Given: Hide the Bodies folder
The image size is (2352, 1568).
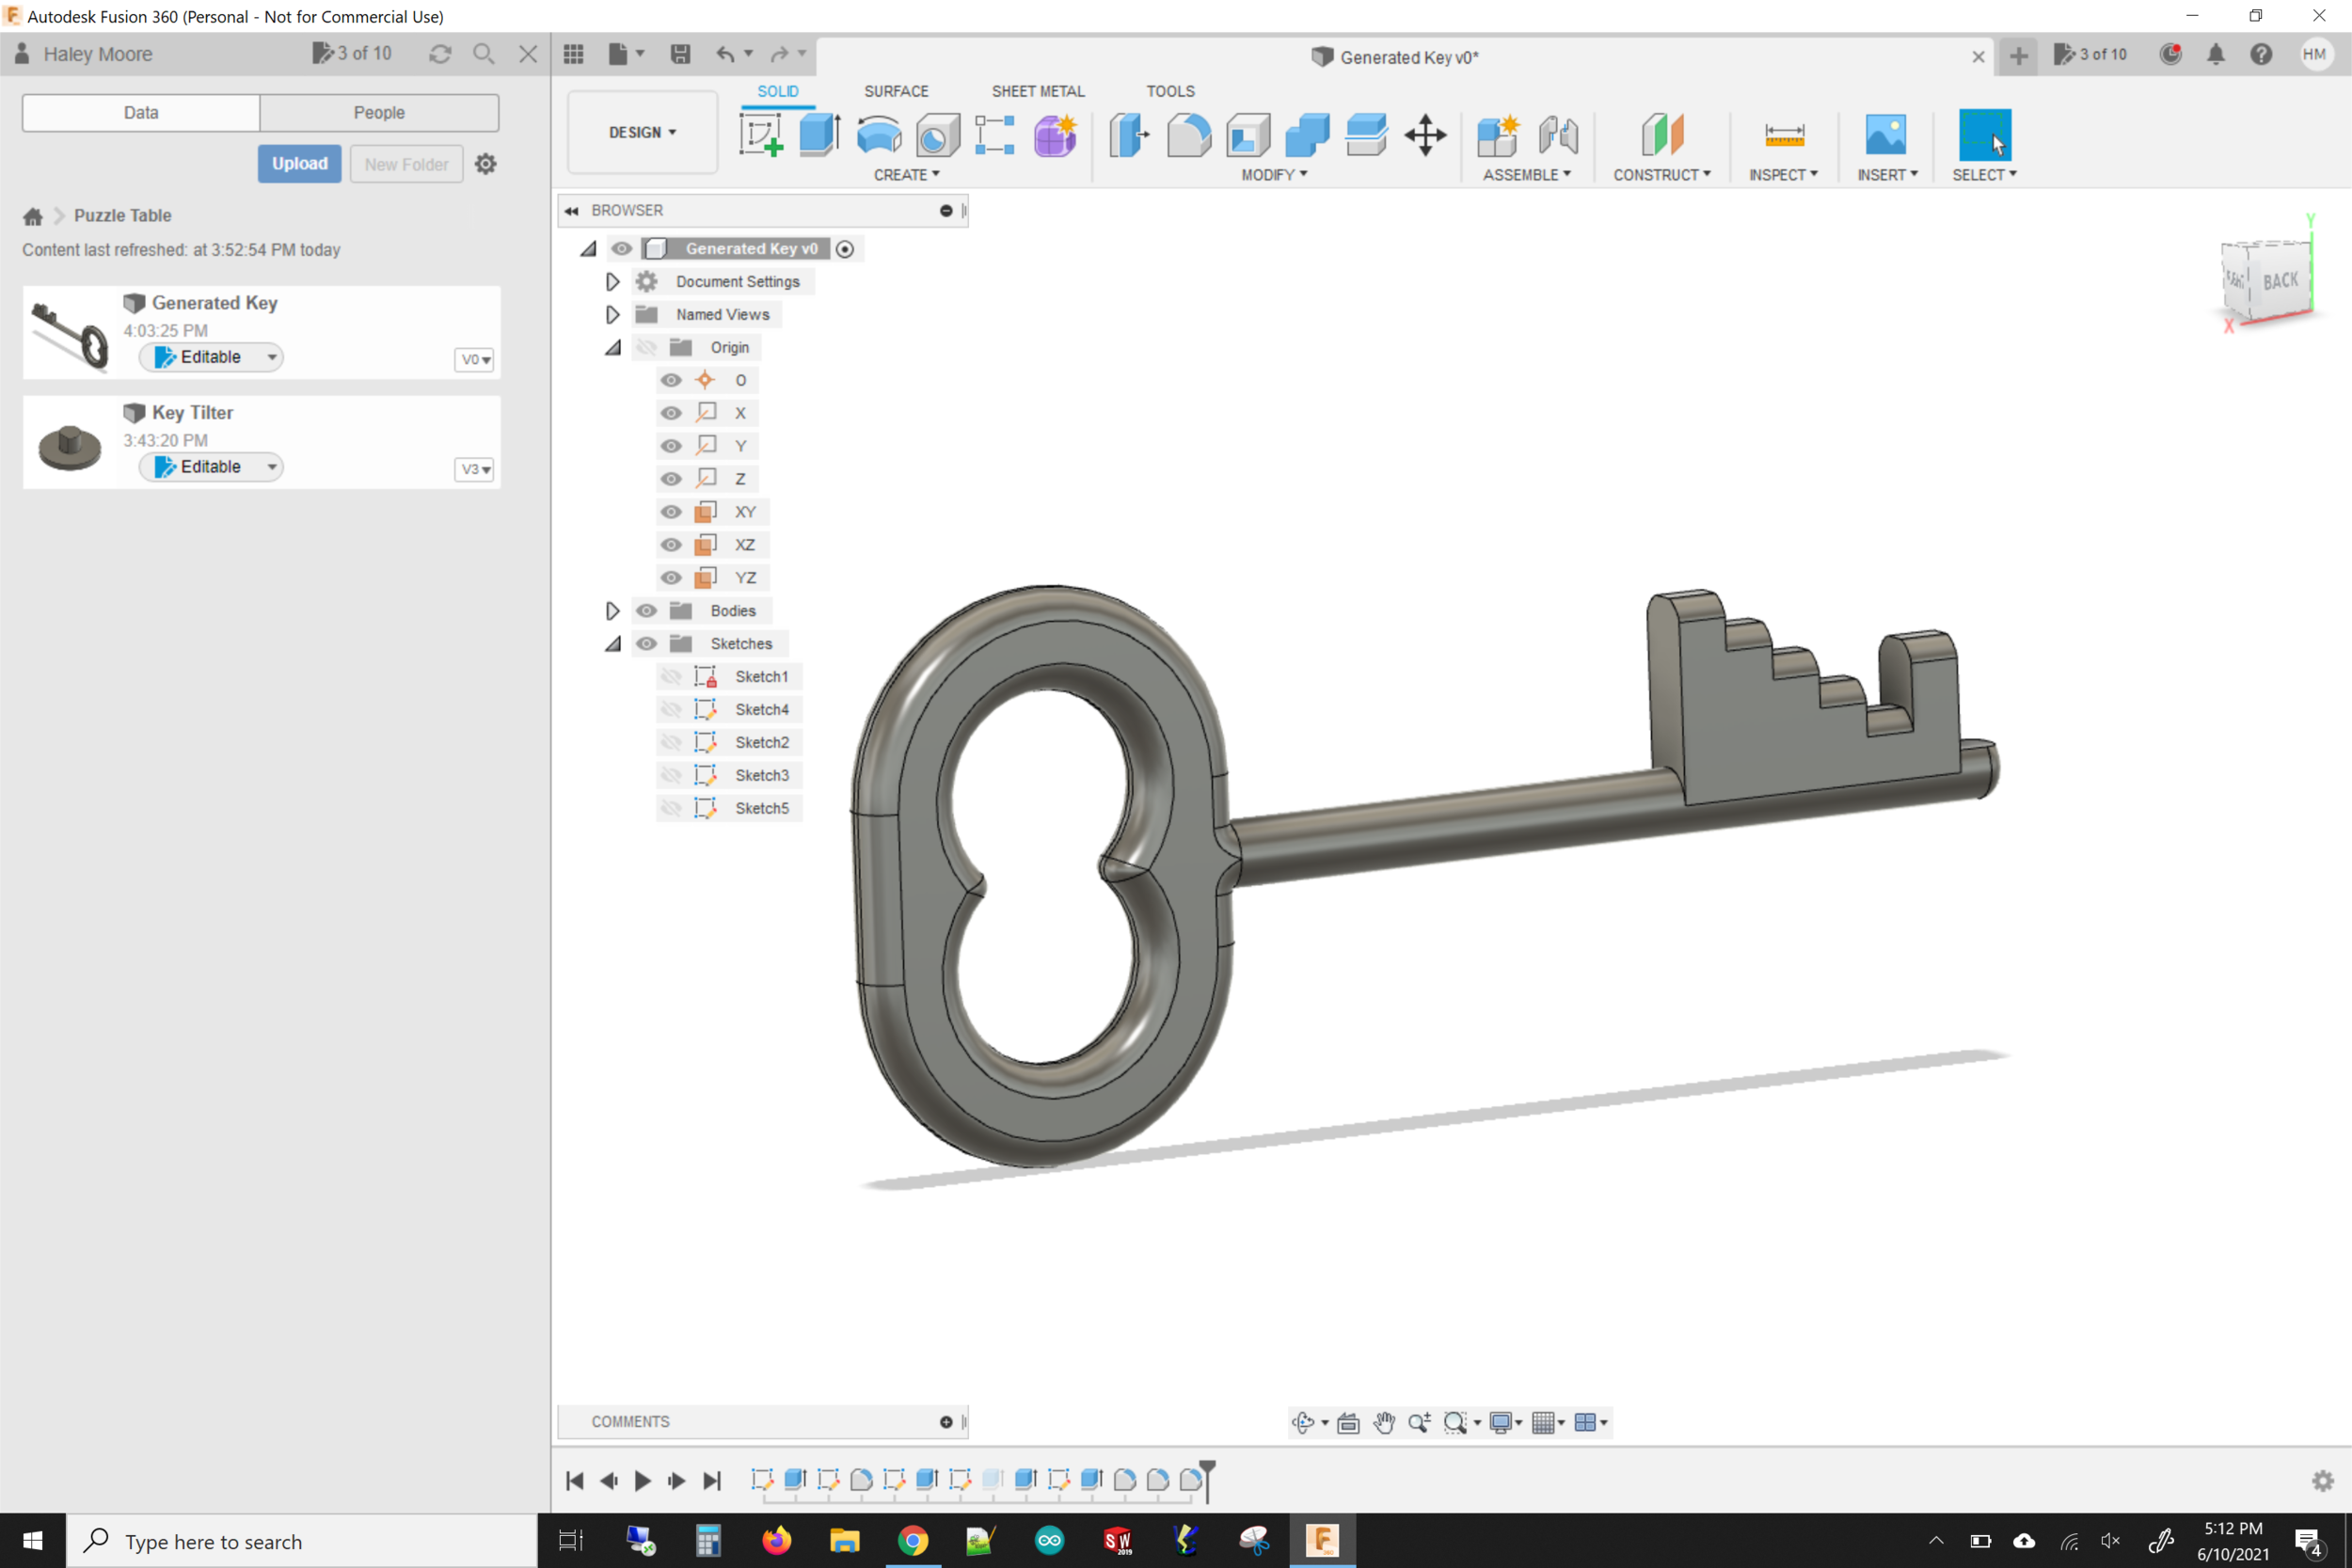Looking at the screenshot, I should point(647,611).
